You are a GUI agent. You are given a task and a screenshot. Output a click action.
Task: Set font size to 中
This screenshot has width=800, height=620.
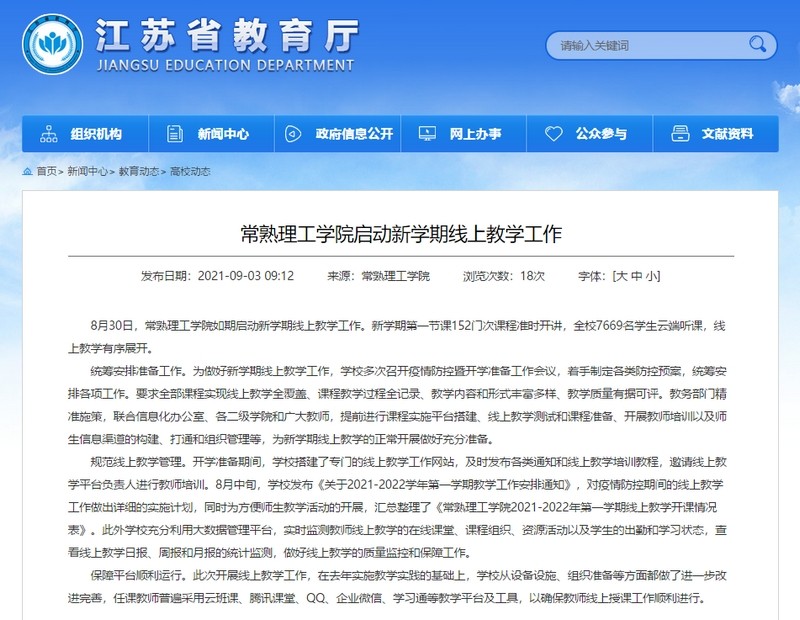(x=637, y=276)
